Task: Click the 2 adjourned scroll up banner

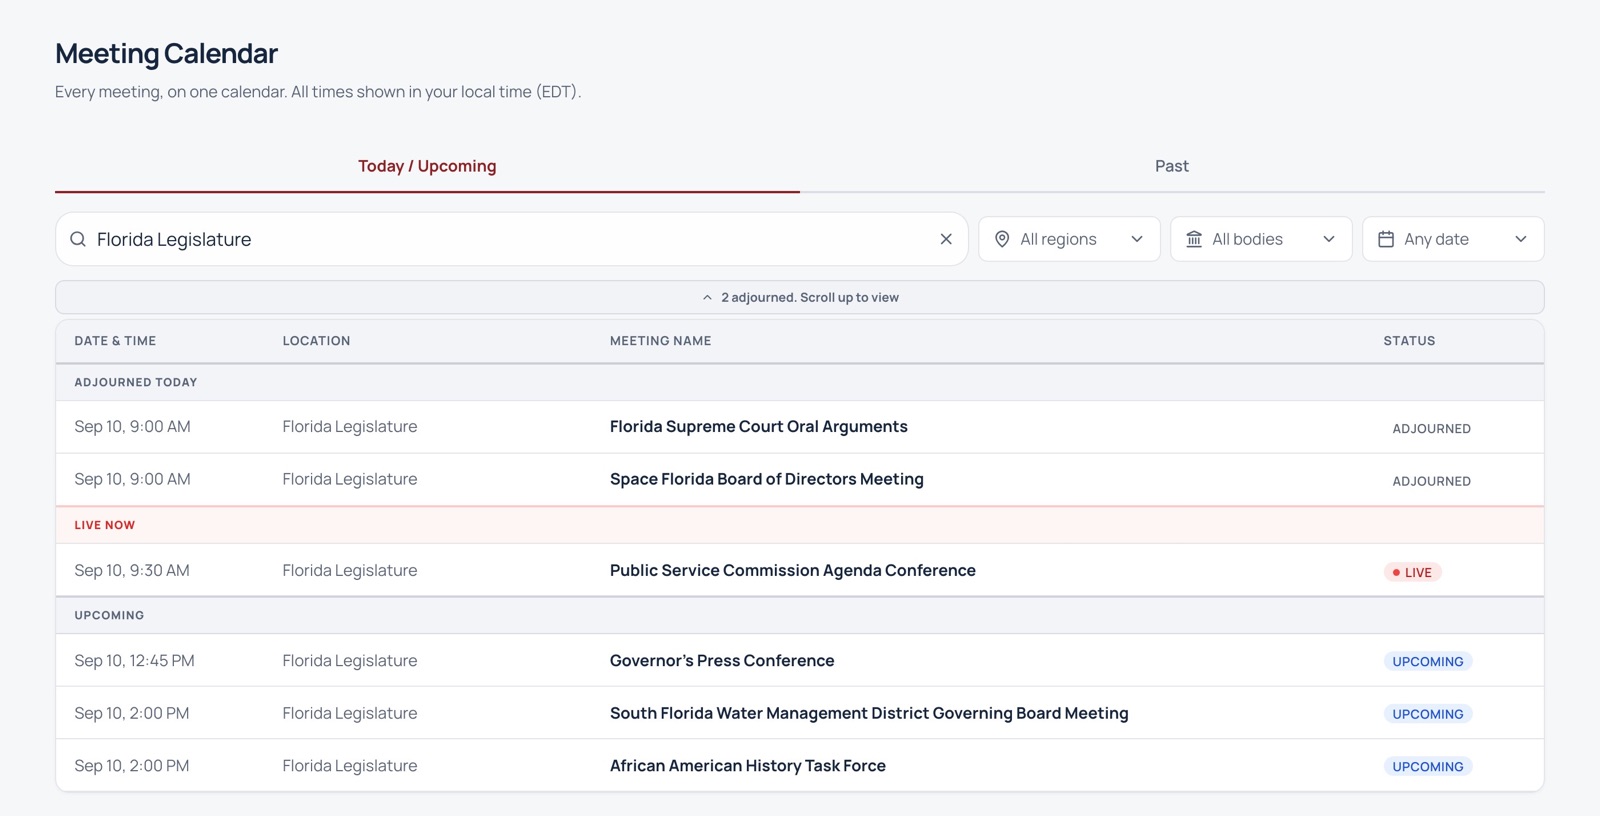Action: click(800, 297)
